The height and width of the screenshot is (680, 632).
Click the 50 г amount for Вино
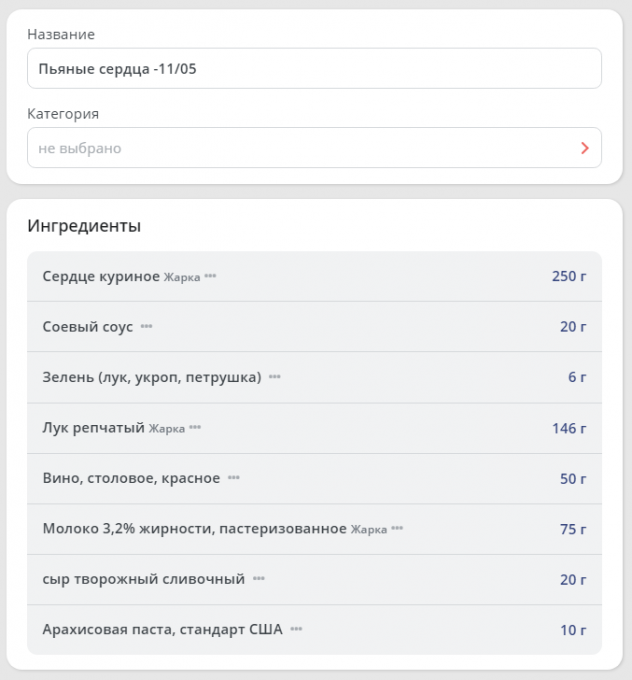pyautogui.click(x=573, y=479)
